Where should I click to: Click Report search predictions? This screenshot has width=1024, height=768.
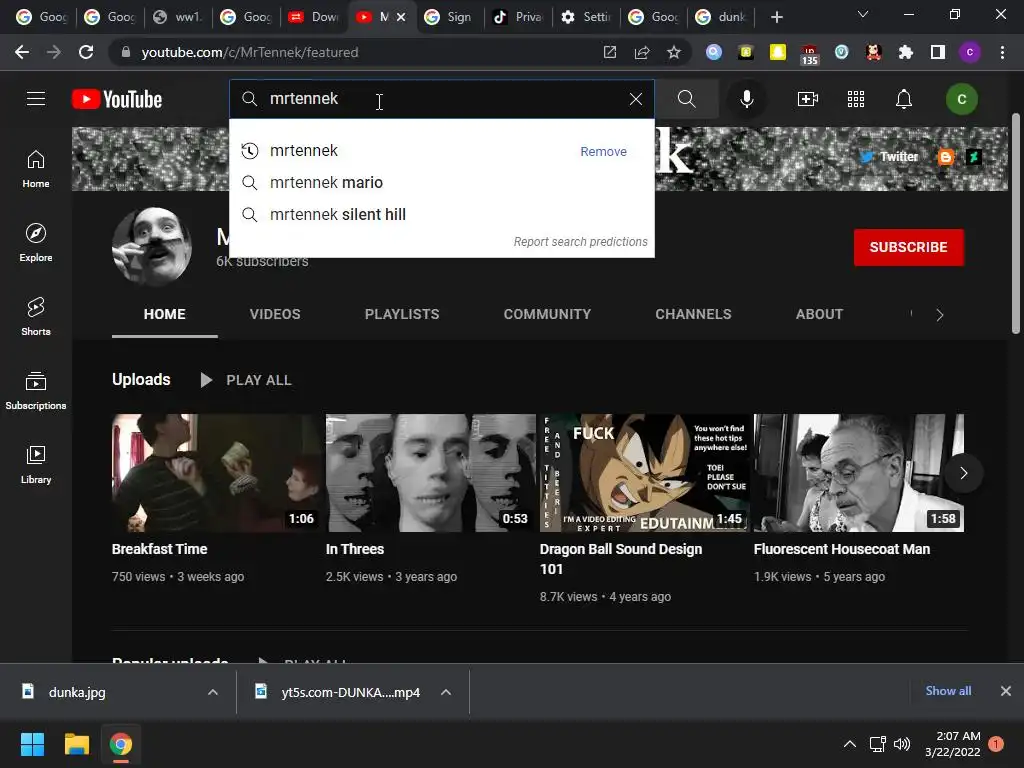[x=581, y=242]
